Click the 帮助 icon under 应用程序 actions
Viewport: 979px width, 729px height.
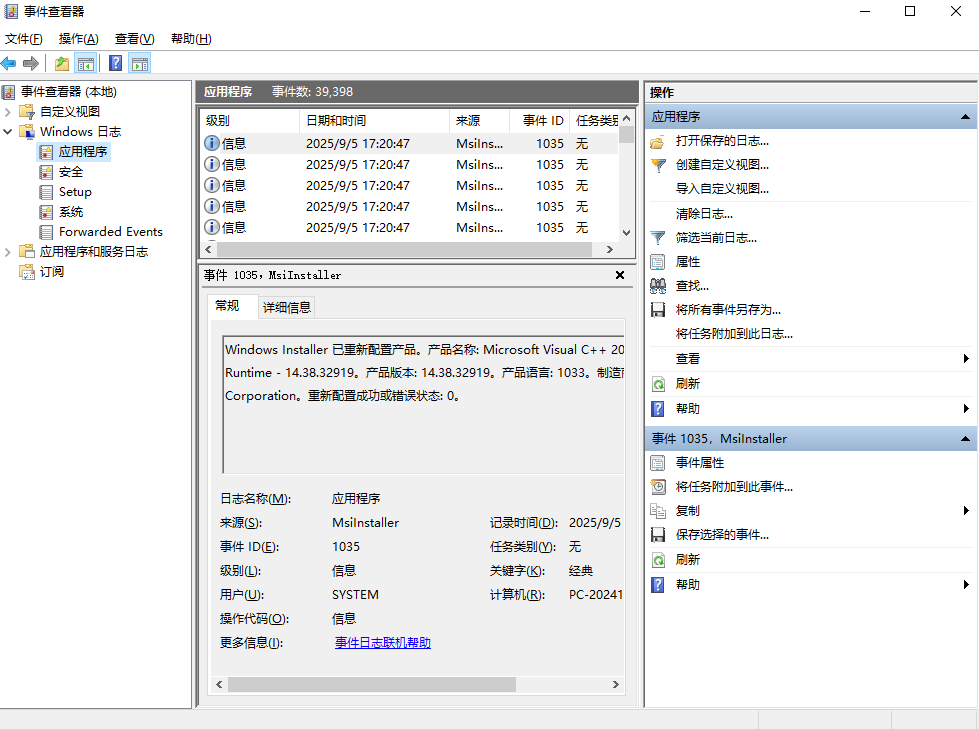click(x=657, y=409)
